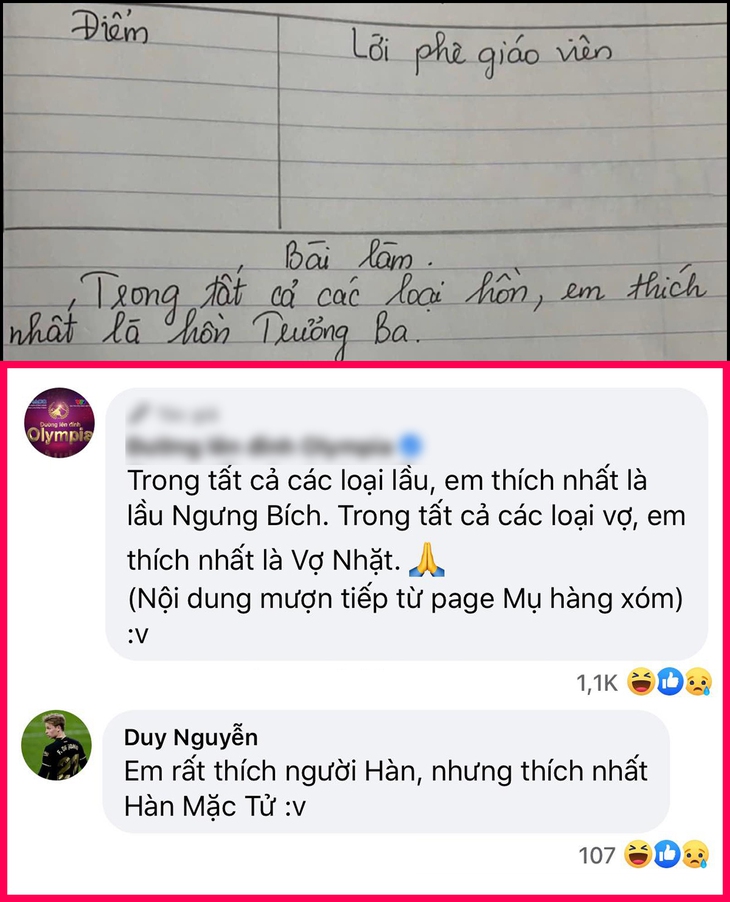Click the like reaction on Duy Nguyễn's comment
The height and width of the screenshot is (902, 730).
pyautogui.click(x=667, y=854)
